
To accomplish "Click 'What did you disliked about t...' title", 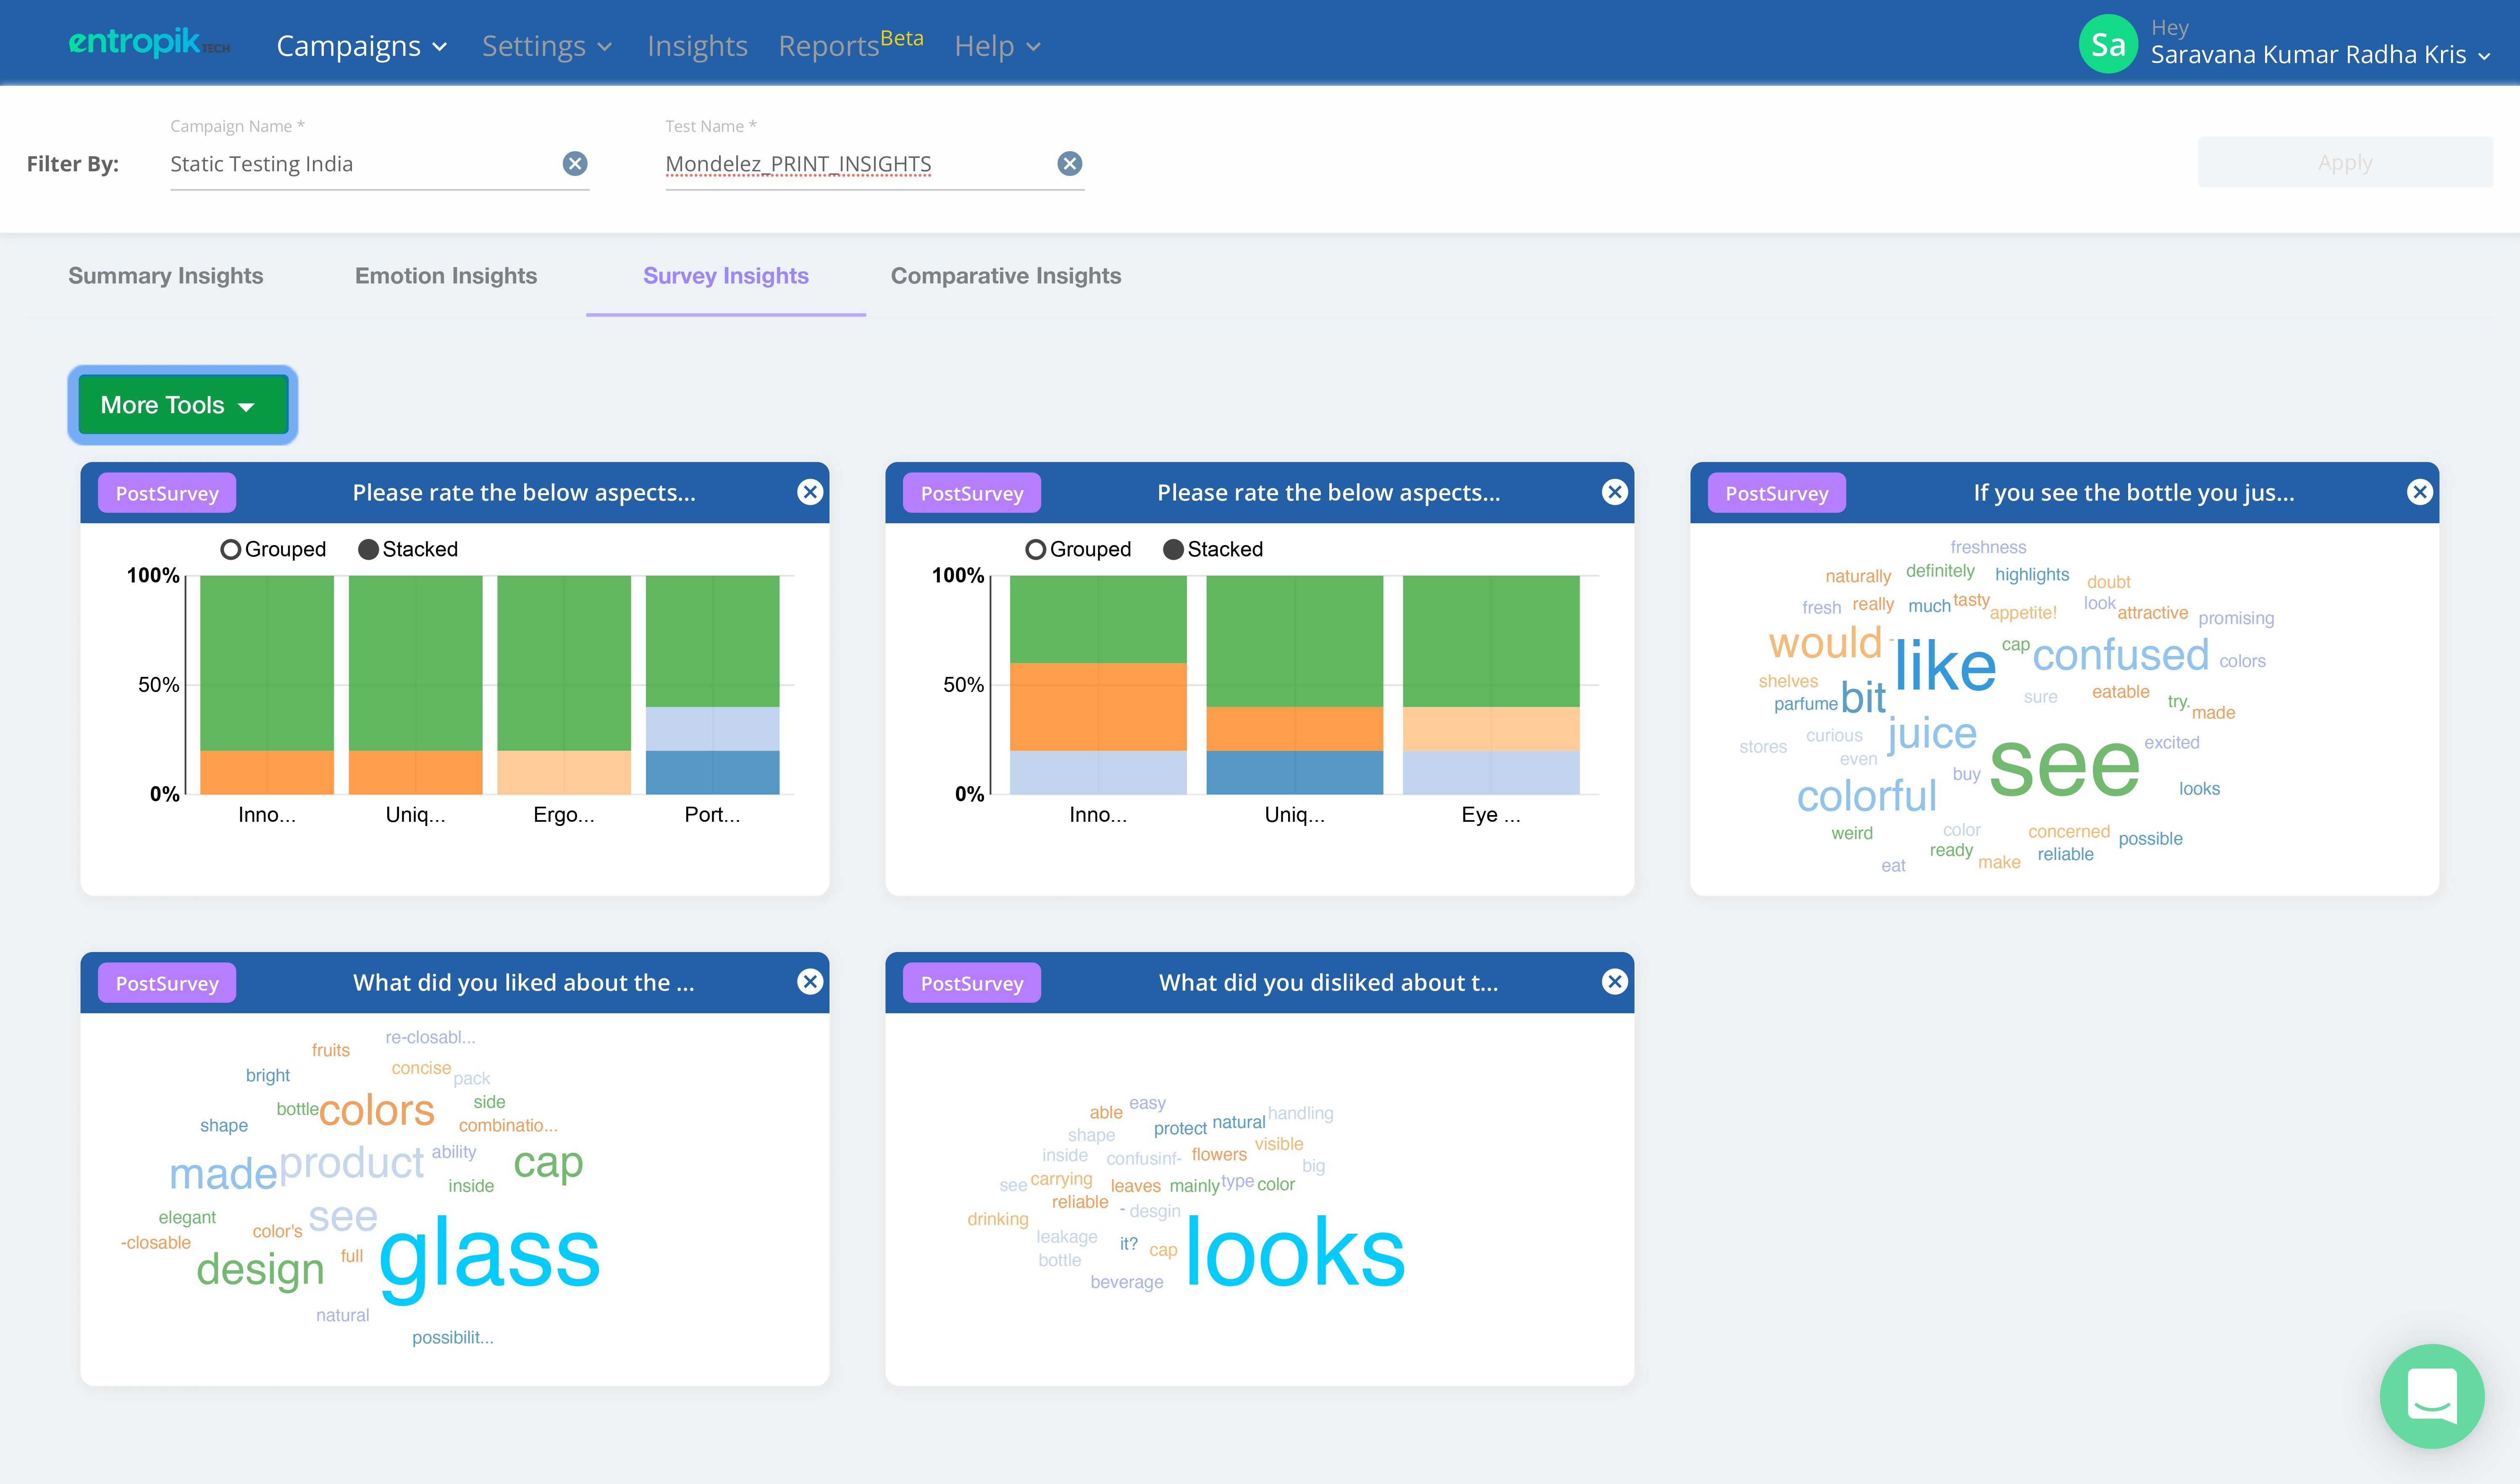I will (x=1328, y=983).
